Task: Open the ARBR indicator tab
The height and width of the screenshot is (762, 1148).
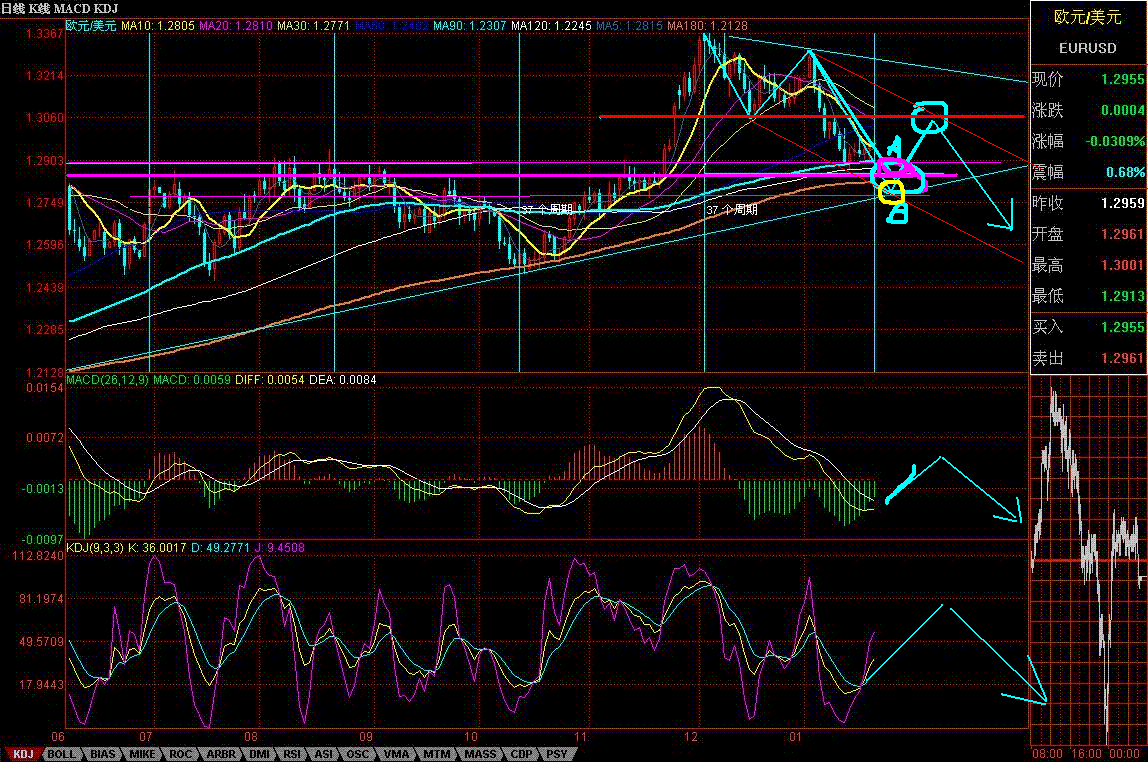Action: click(x=221, y=754)
